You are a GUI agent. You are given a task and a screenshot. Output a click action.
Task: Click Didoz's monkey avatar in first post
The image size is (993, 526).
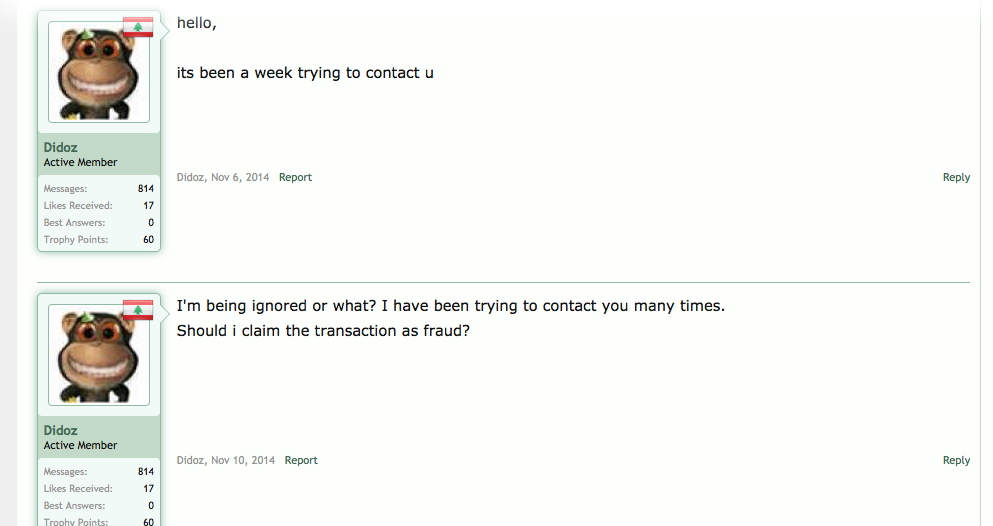coord(99,72)
